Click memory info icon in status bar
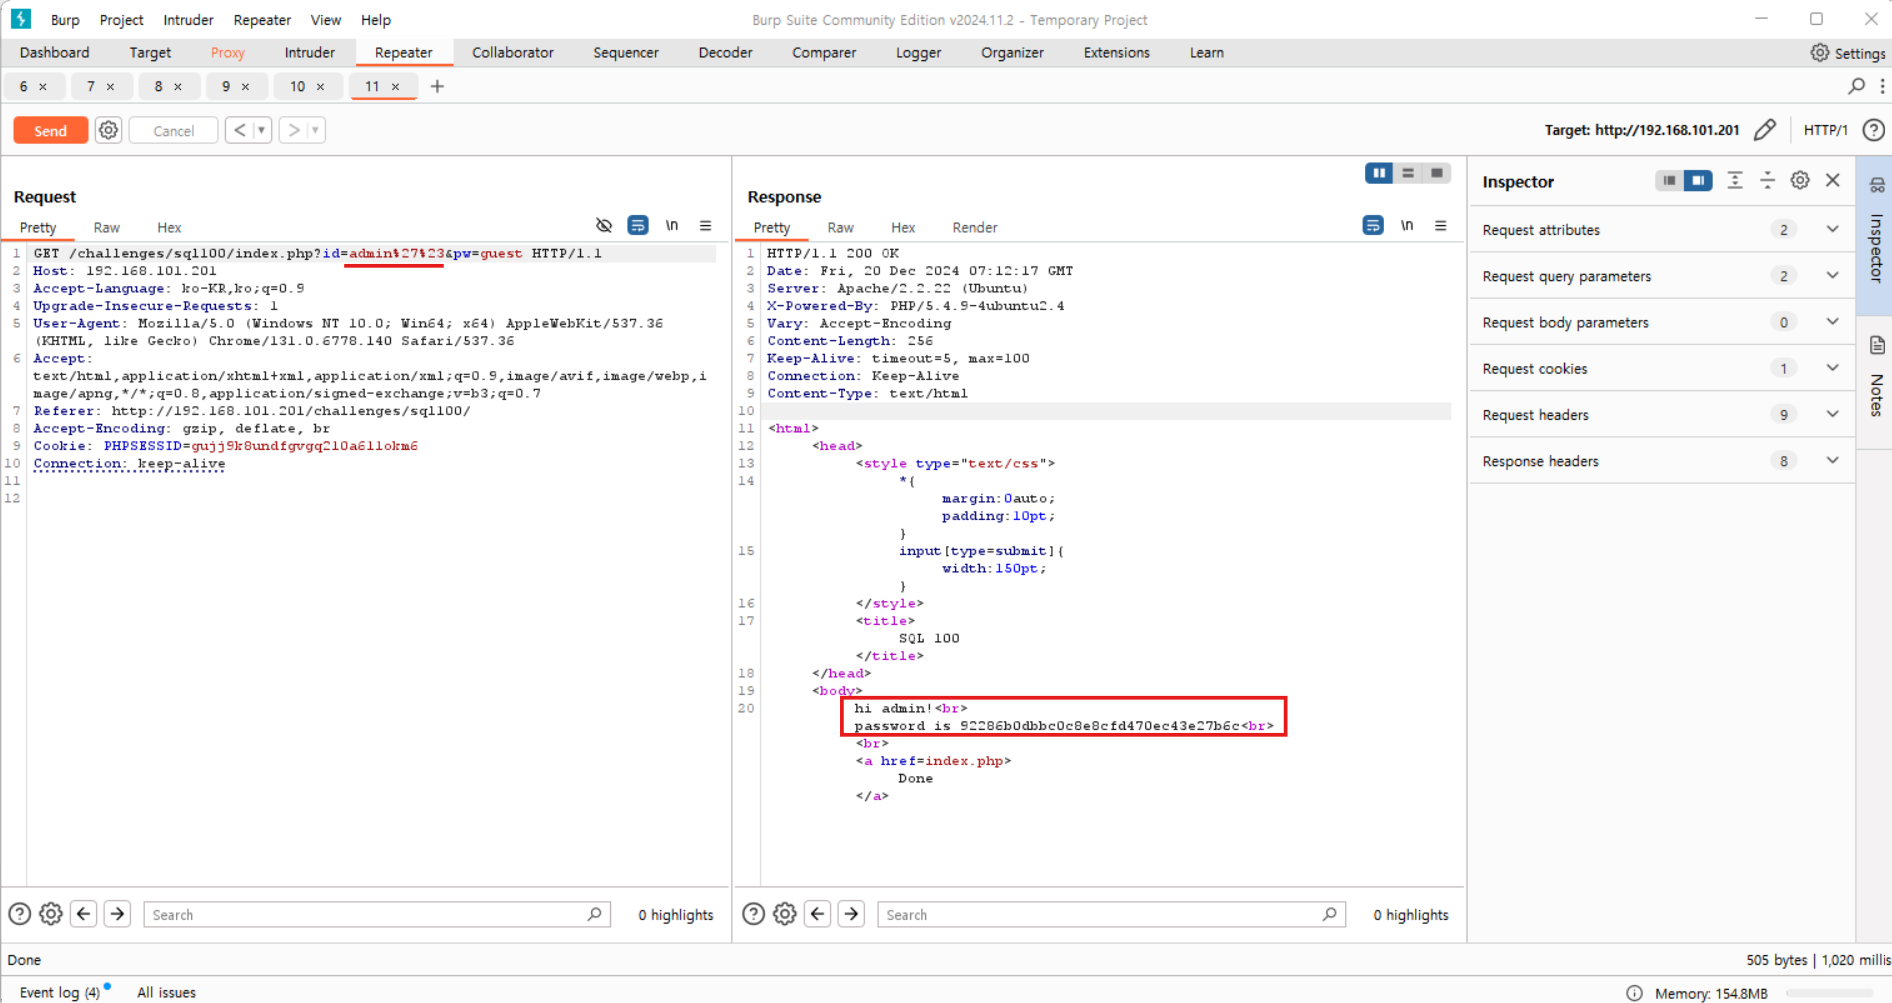Viewport: 1892px width, 1003px height. click(1634, 993)
